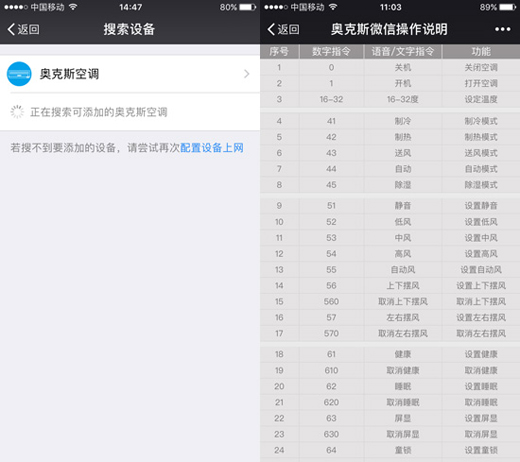Tap the numeric code 630 cell
520x462 pixels.
pyautogui.click(x=331, y=434)
